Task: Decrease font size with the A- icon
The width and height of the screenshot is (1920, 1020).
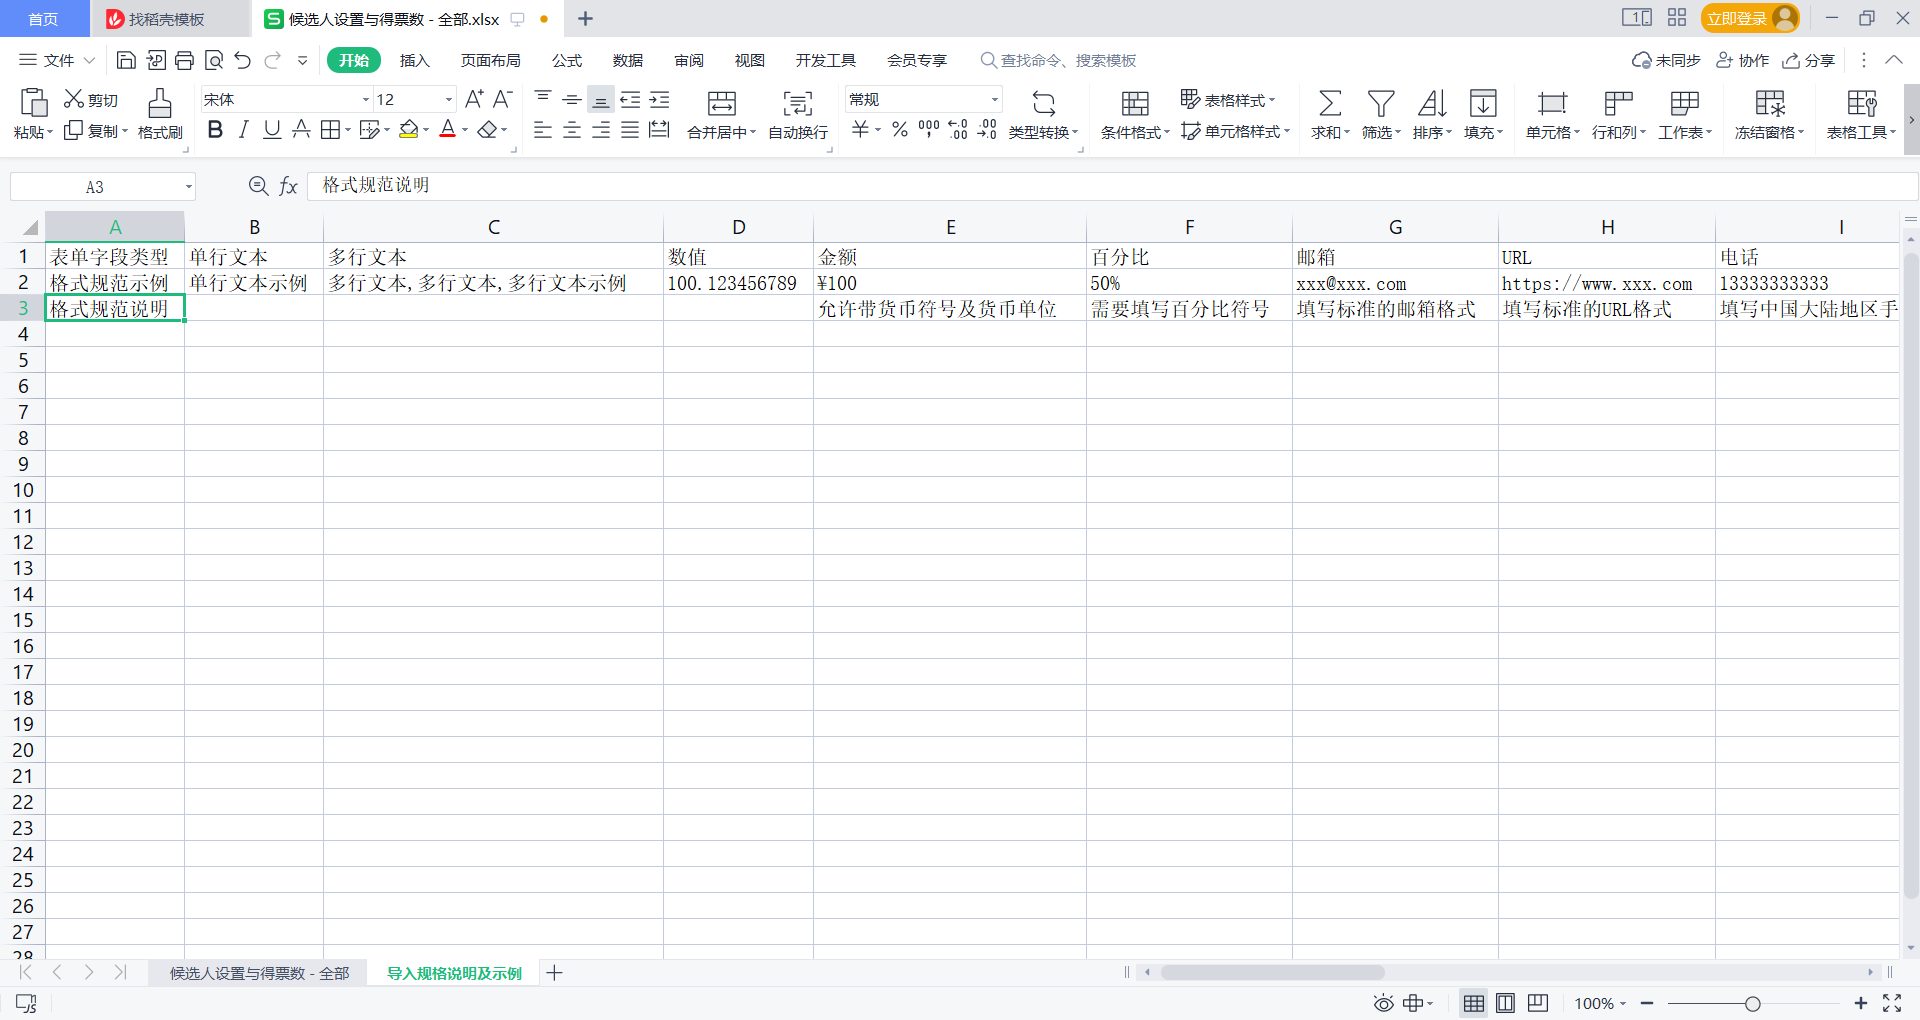Action: tap(503, 99)
